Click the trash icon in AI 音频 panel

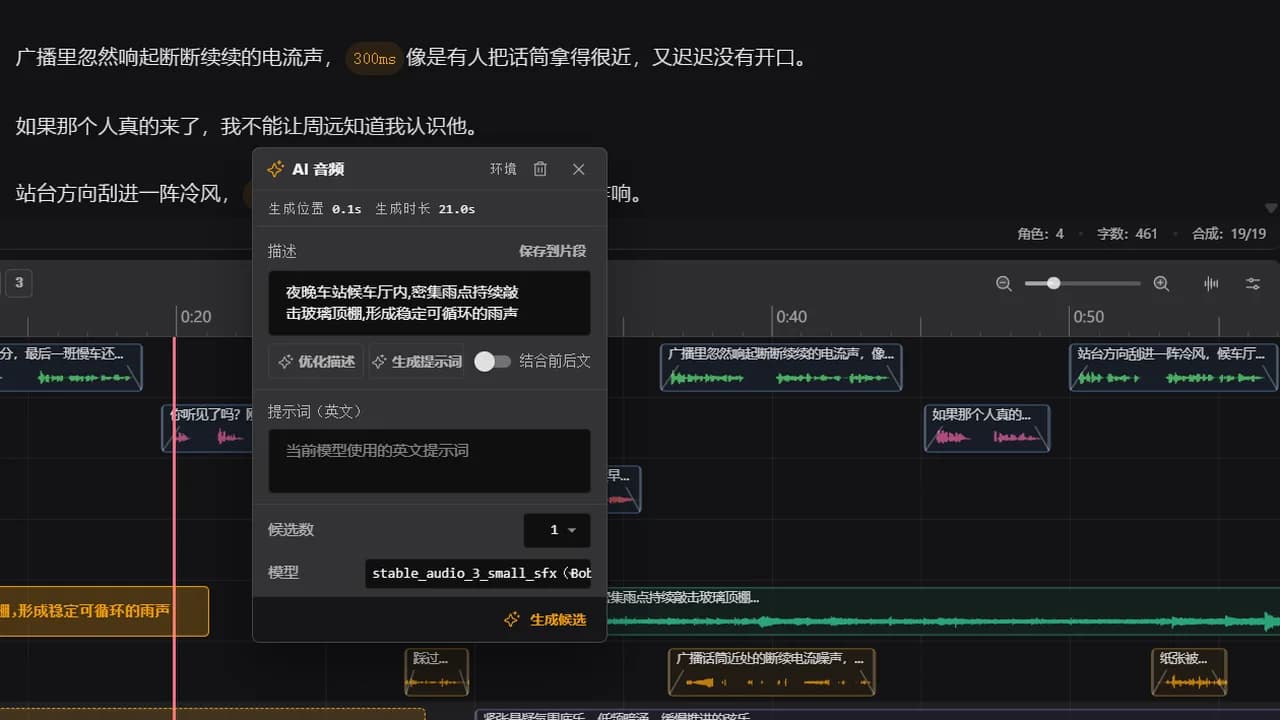pos(540,169)
